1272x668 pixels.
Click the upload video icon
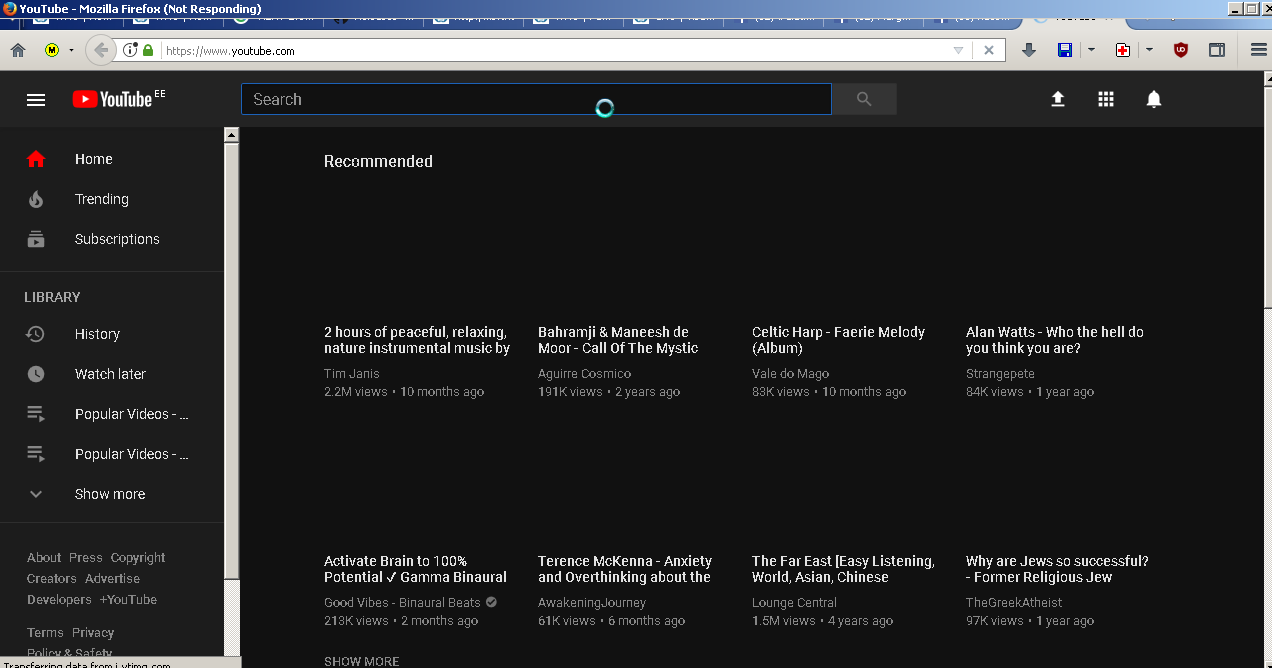pyautogui.click(x=1057, y=99)
